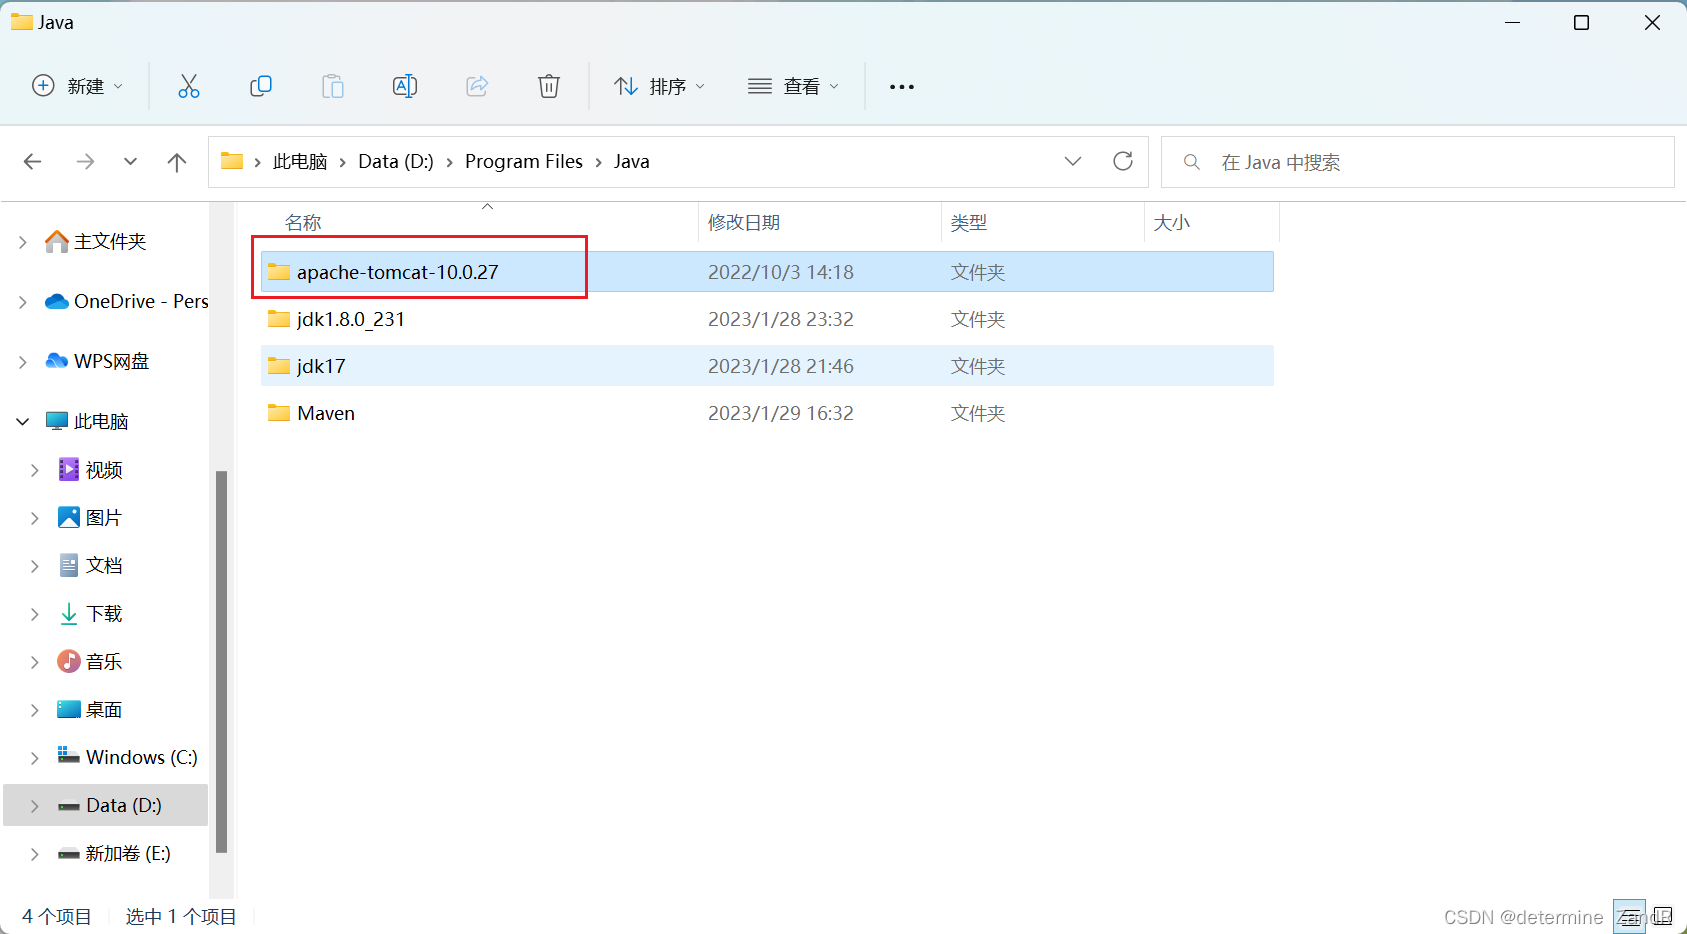Open the 排序 (Sort) dropdown
The image size is (1687, 934).
[660, 86]
